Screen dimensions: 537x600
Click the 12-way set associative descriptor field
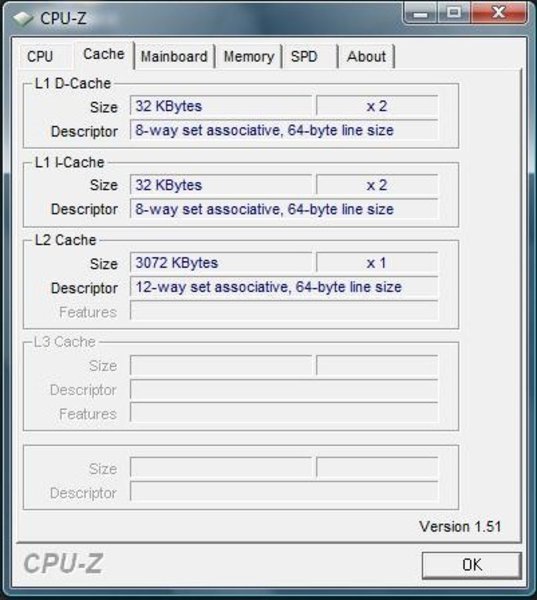(284, 287)
